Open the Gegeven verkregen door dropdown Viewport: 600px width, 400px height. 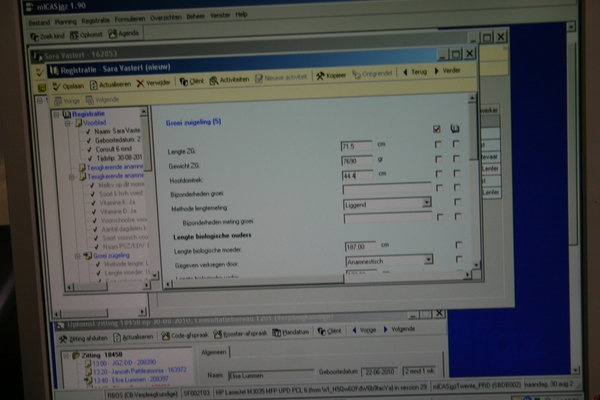coord(426,259)
